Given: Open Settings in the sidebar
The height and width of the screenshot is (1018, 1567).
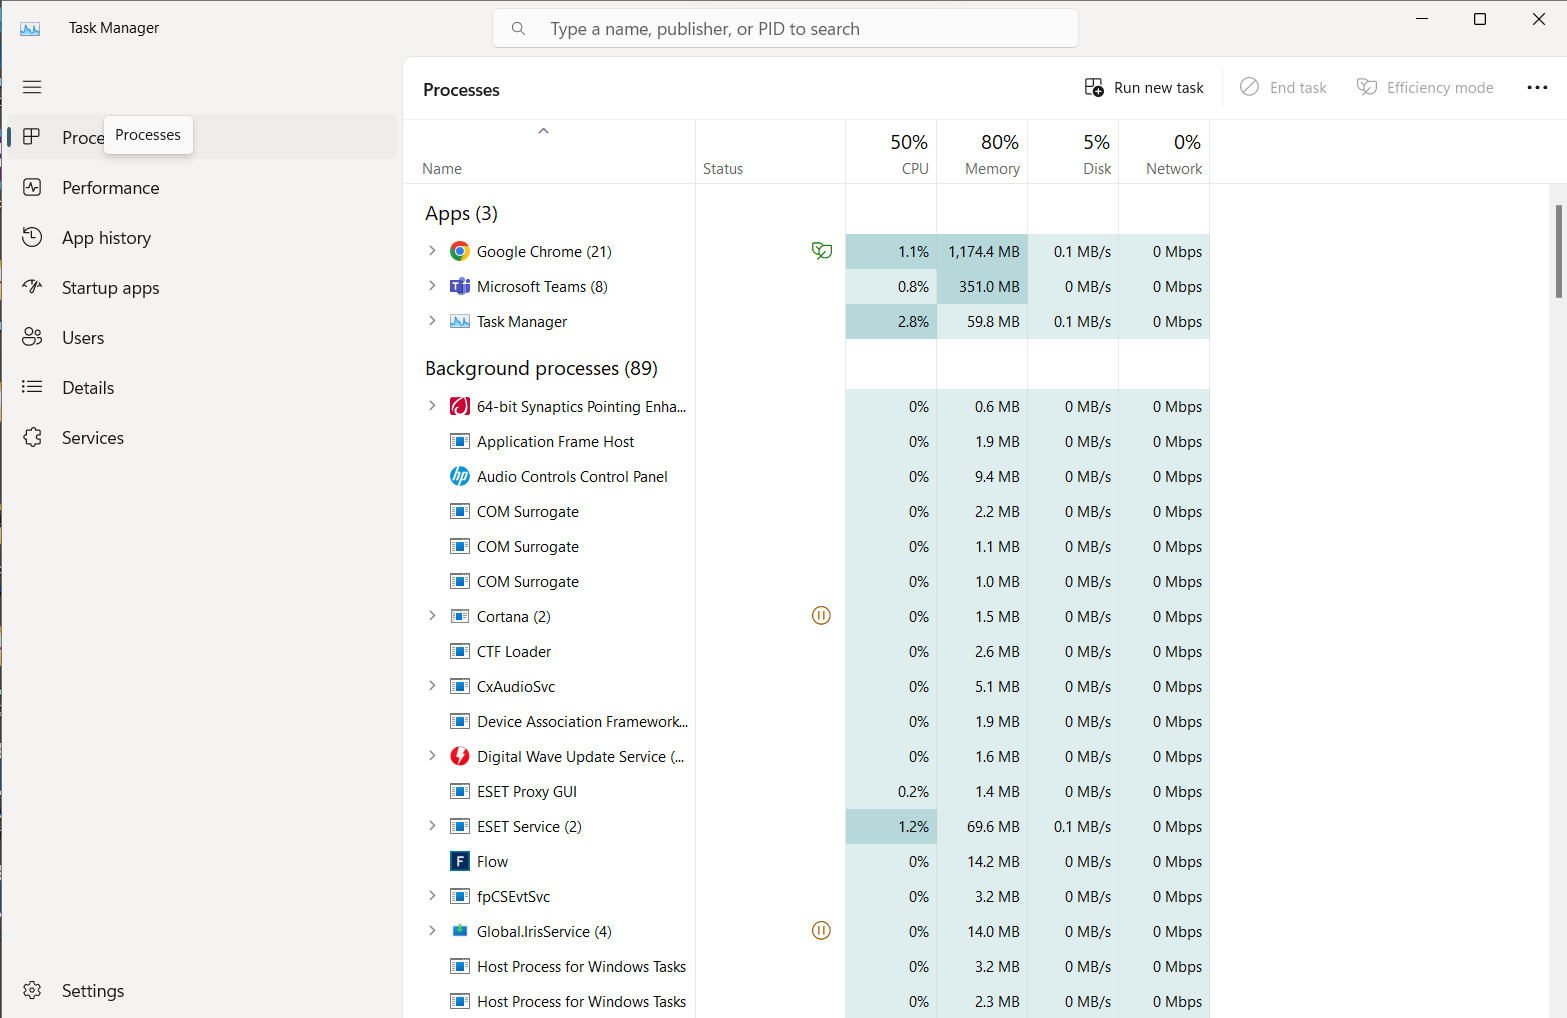Looking at the screenshot, I should click(x=202, y=990).
